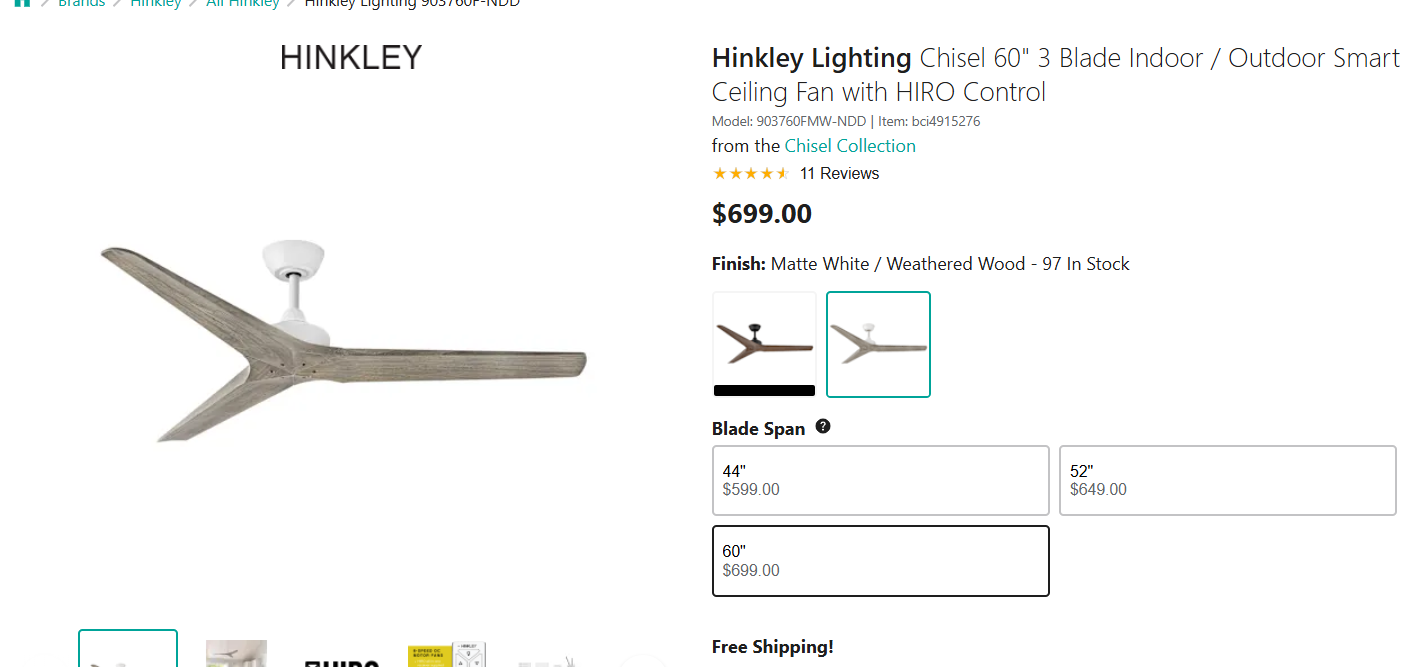Click the main ceiling fan product image
The height and width of the screenshot is (667, 1416).
pyautogui.click(x=342, y=342)
